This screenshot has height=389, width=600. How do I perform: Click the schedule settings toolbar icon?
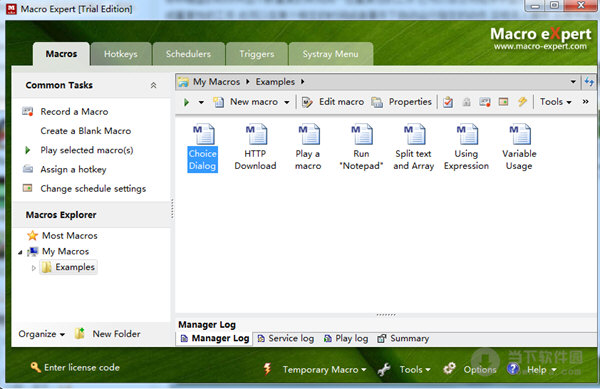504,102
